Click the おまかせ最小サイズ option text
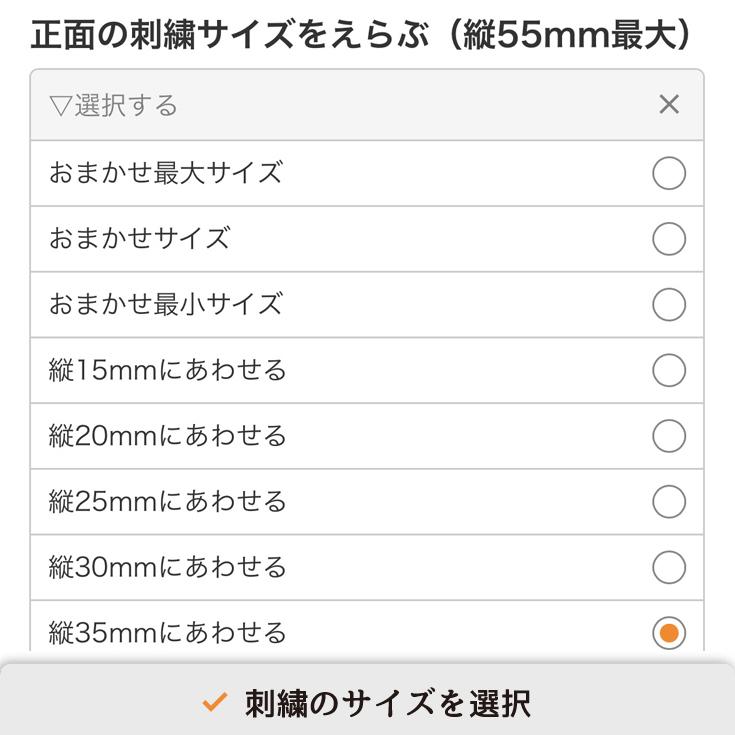This screenshot has width=735, height=735. pyautogui.click(x=165, y=304)
